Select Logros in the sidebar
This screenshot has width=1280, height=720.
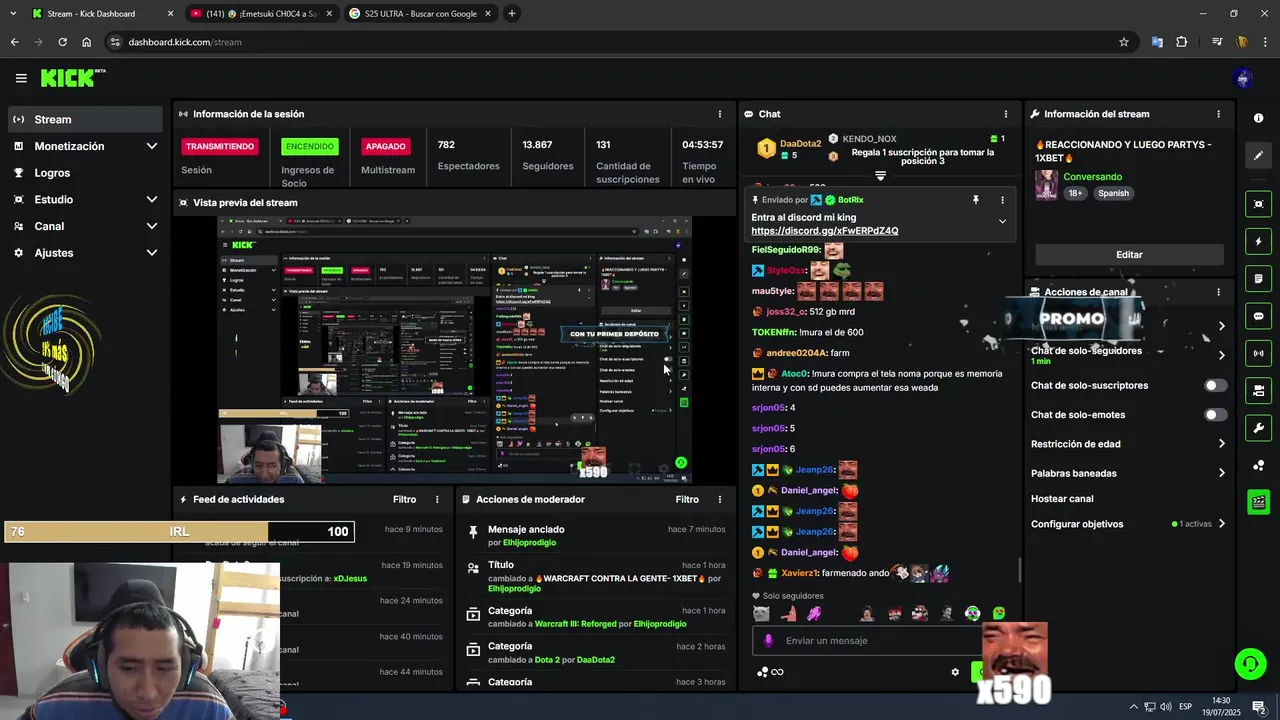tap(85, 173)
